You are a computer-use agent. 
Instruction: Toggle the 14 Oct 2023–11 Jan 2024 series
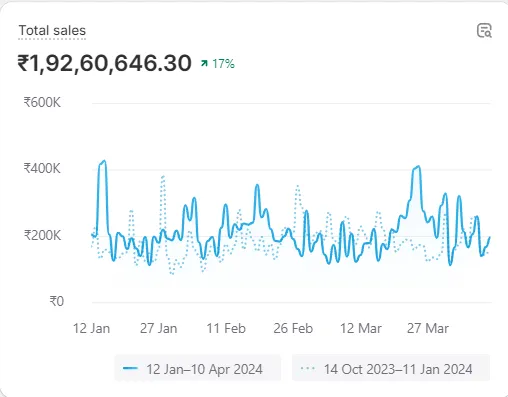[x=391, y=368]
